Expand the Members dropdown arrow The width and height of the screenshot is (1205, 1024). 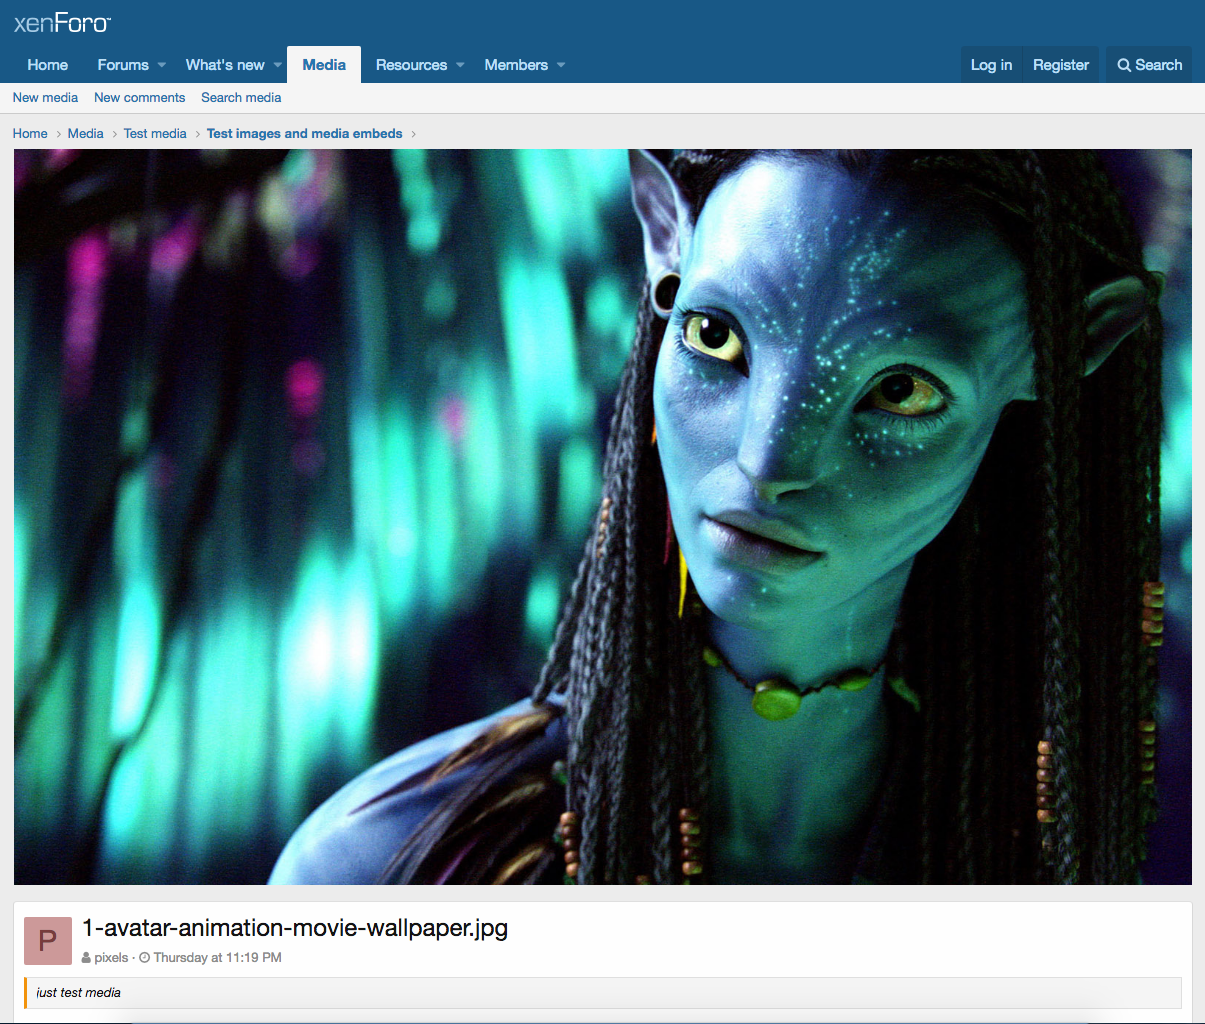coord(561,65)
